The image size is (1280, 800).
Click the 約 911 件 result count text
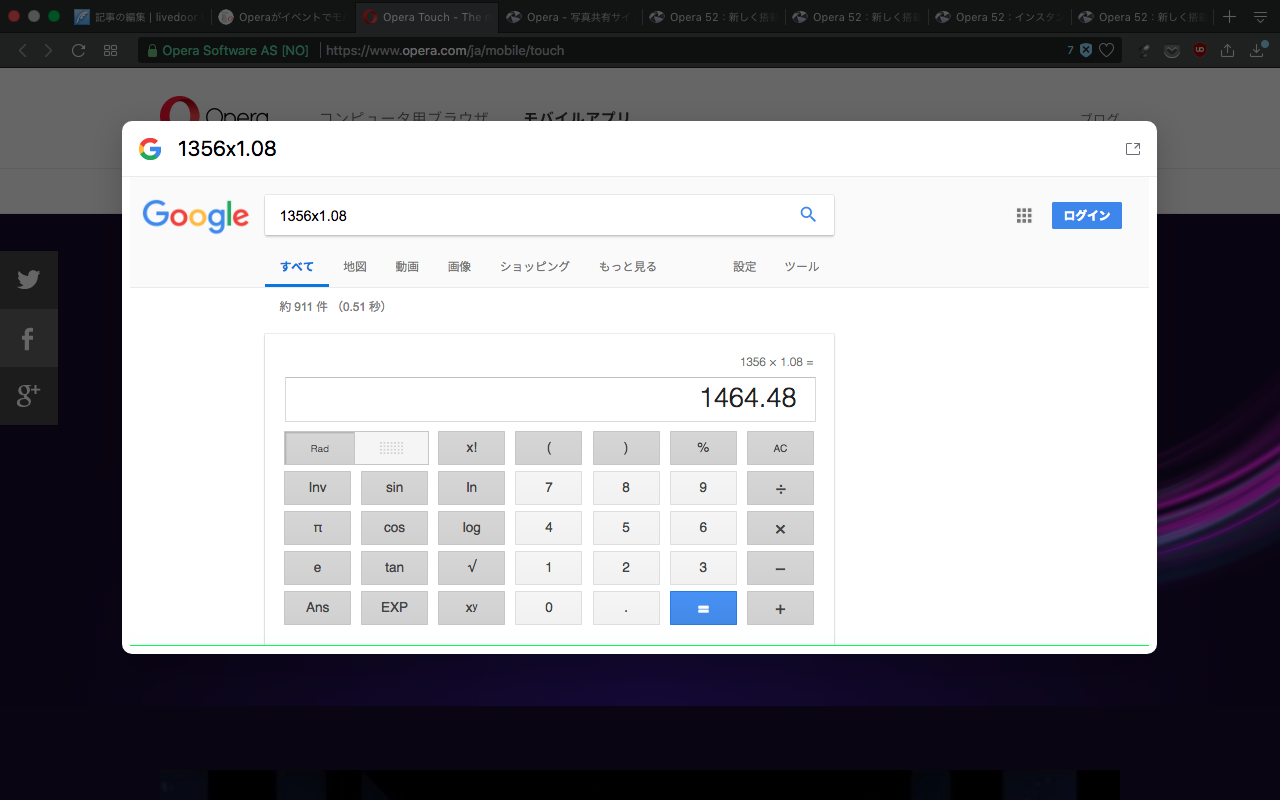tap(332, 307)
